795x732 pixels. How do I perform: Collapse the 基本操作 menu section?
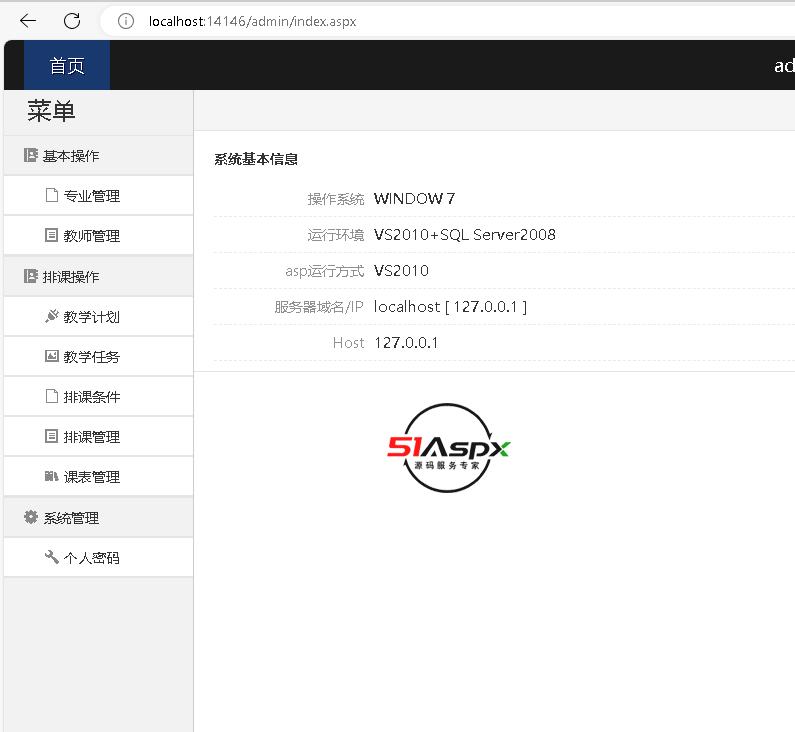98,156
